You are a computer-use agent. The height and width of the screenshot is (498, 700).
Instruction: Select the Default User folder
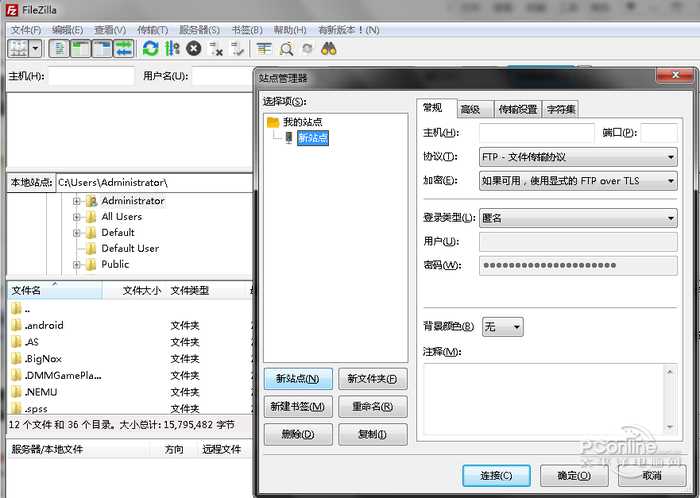click(x=130, y=249)
